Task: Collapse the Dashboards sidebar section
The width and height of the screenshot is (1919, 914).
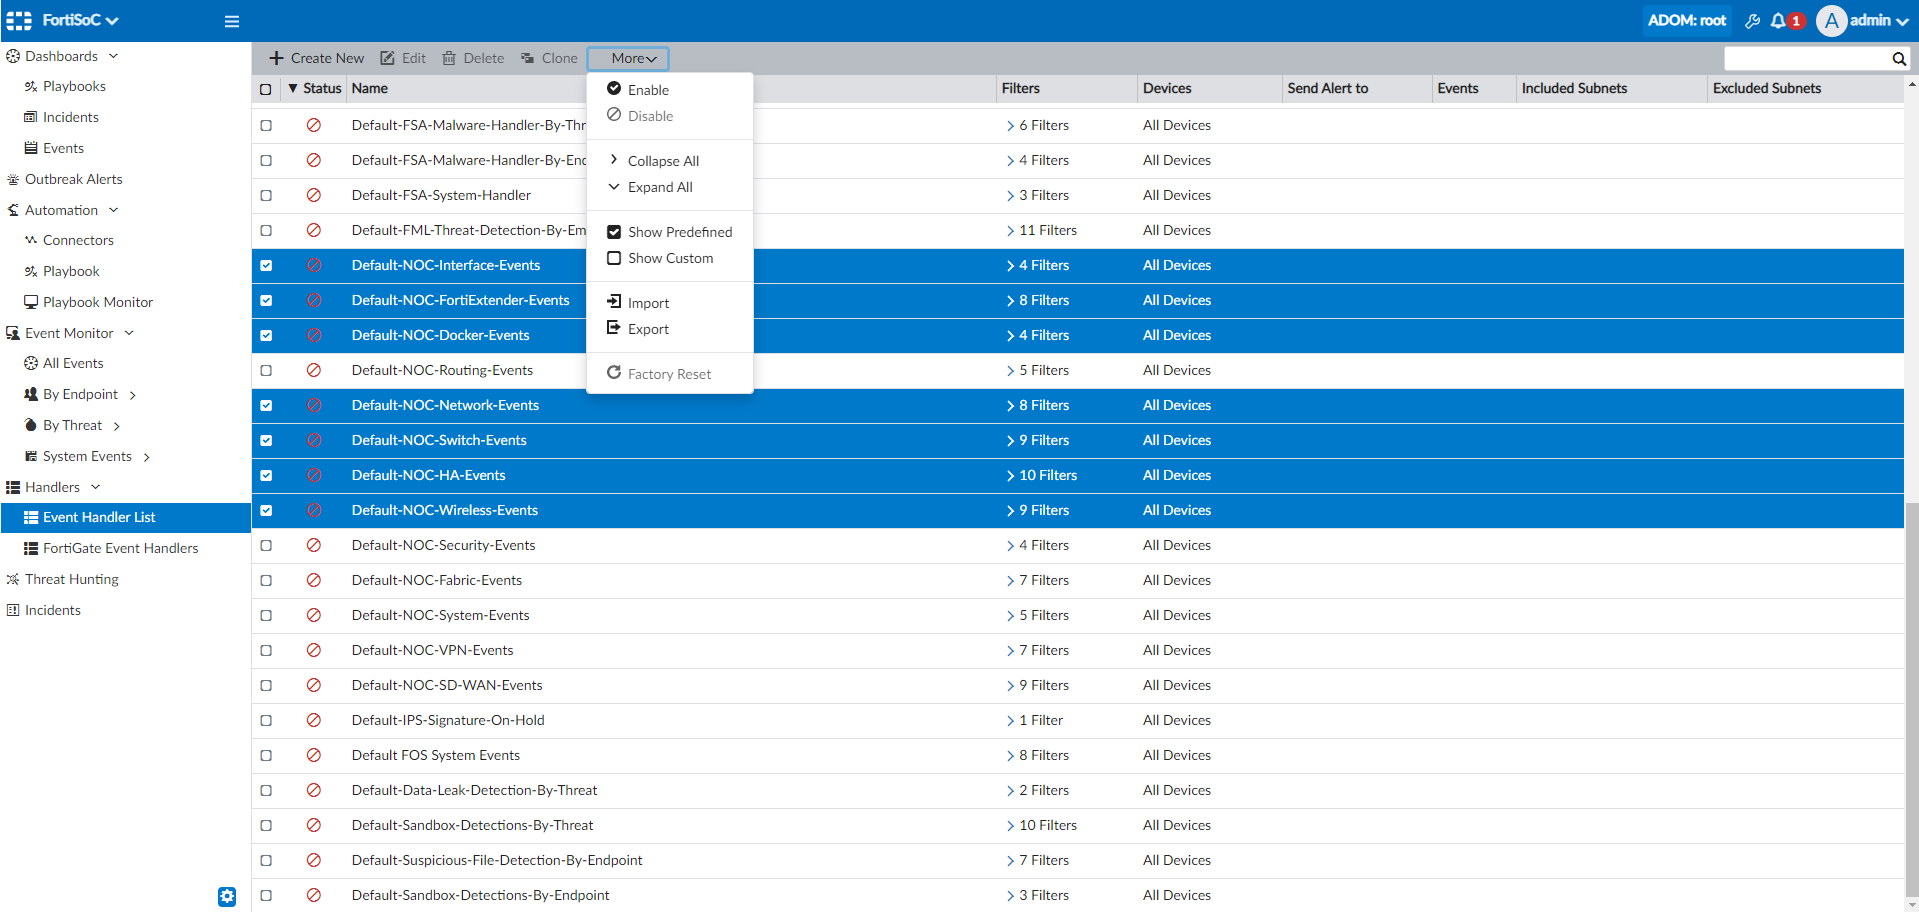Action: coord(114,56)
